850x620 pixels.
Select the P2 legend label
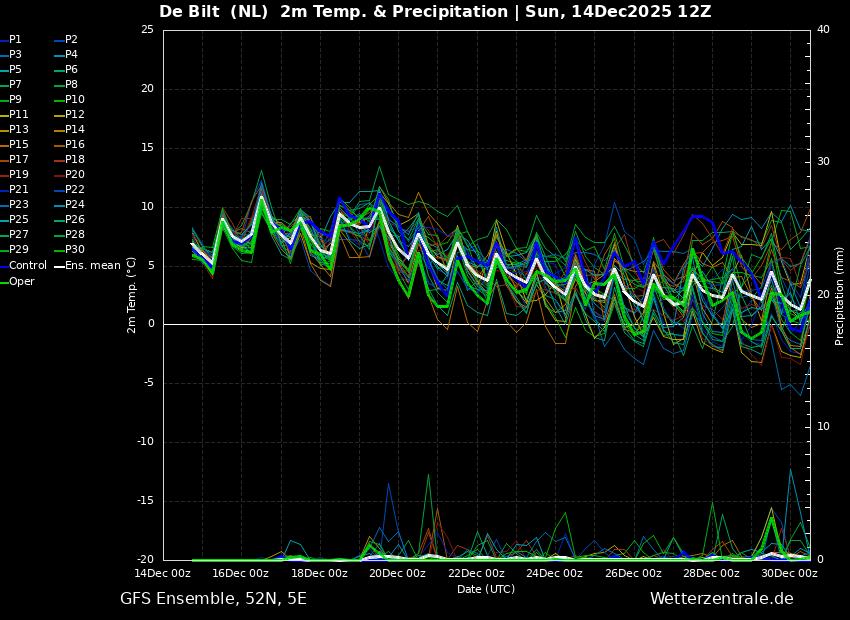coord(71,40)
